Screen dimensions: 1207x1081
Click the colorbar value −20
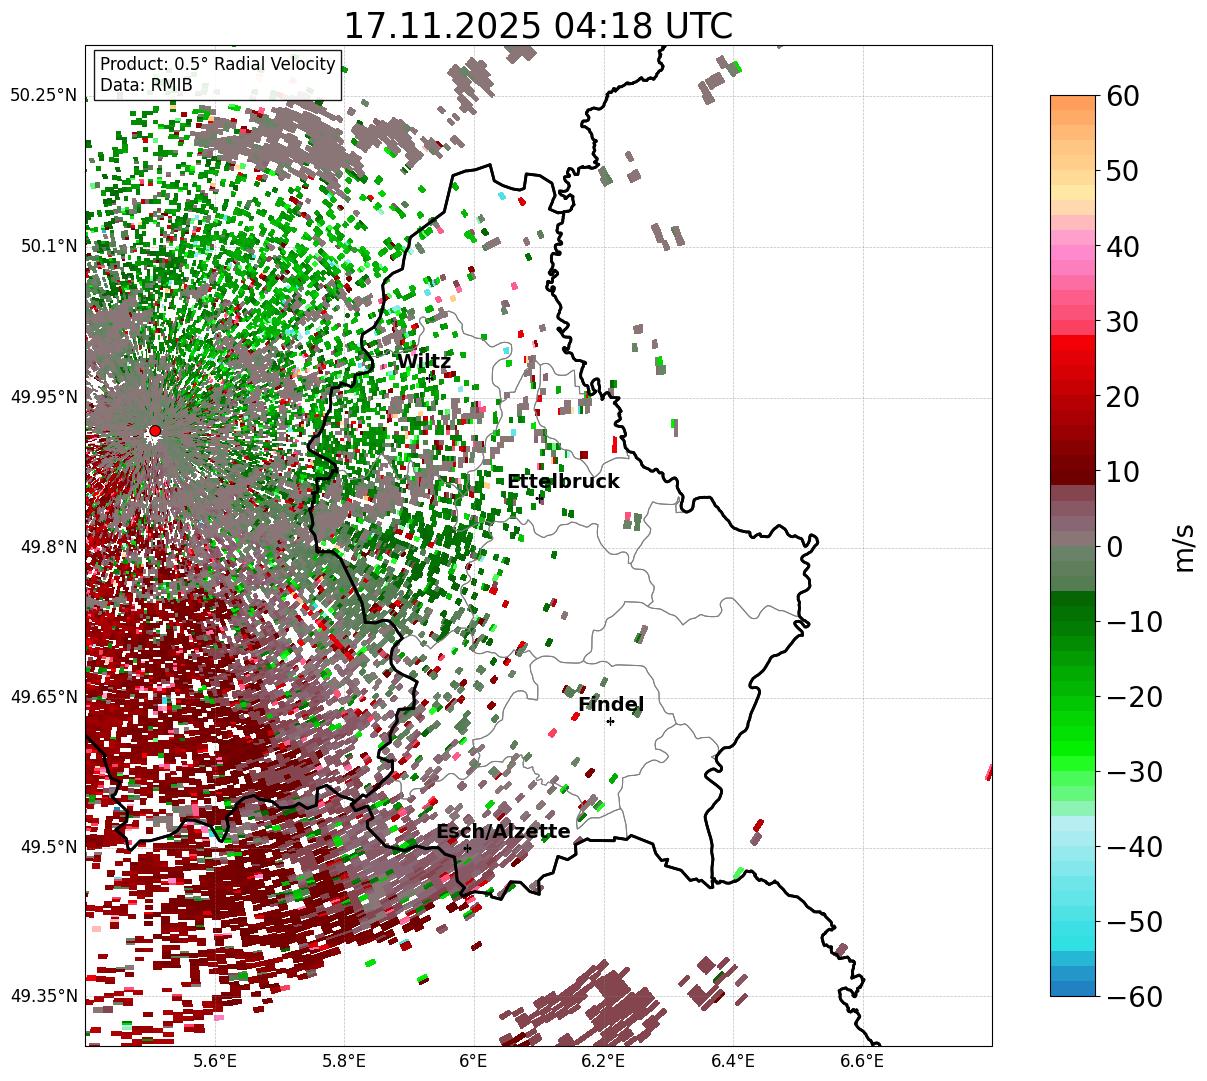point(1133,697)
